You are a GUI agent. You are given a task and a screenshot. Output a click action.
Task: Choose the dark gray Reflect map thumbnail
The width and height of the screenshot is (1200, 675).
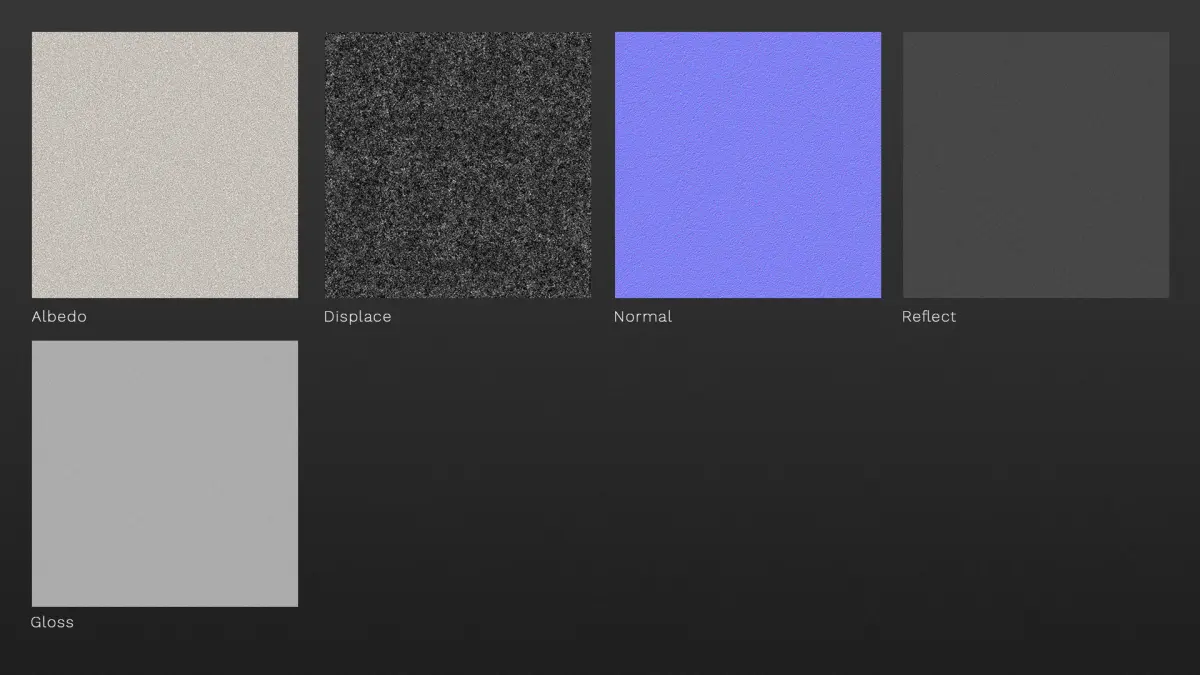coord(1036,165)
